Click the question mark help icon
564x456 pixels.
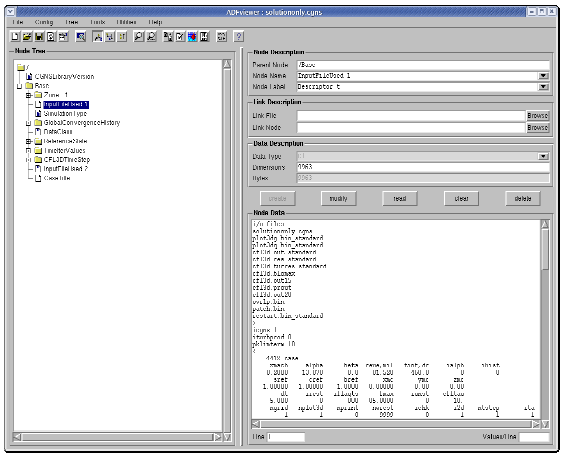[x=238, y=36]
